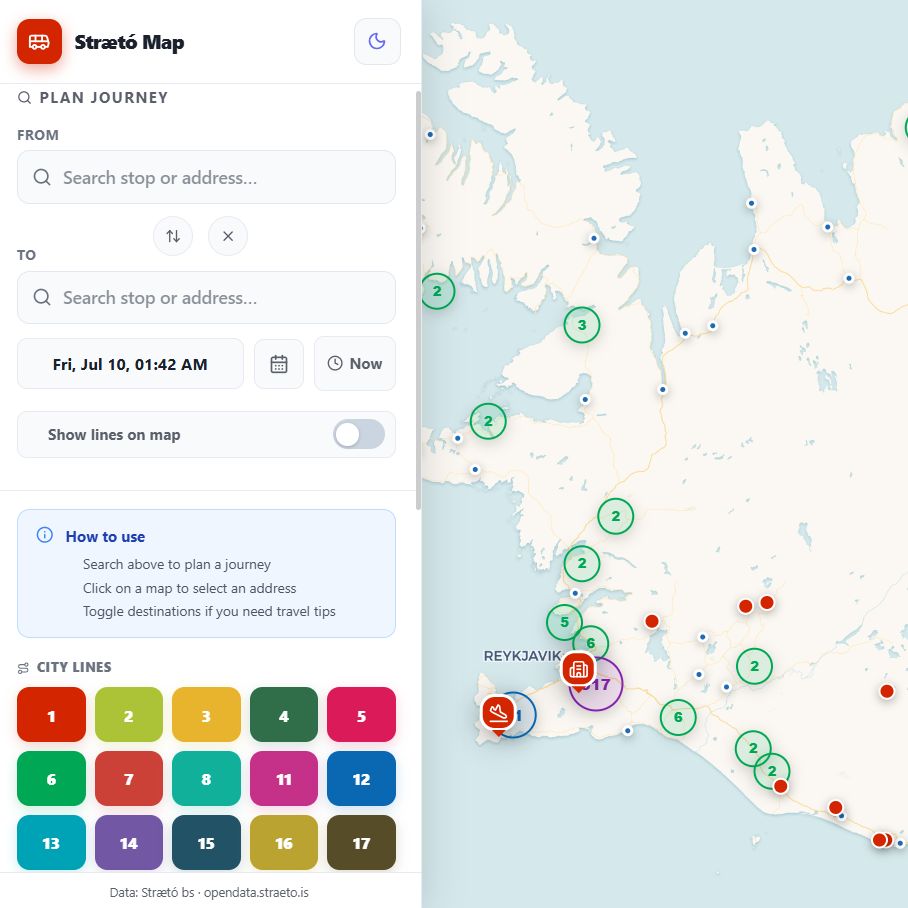
Task: Open the green cluster labeled 5
Action: [x=564, y=622]
